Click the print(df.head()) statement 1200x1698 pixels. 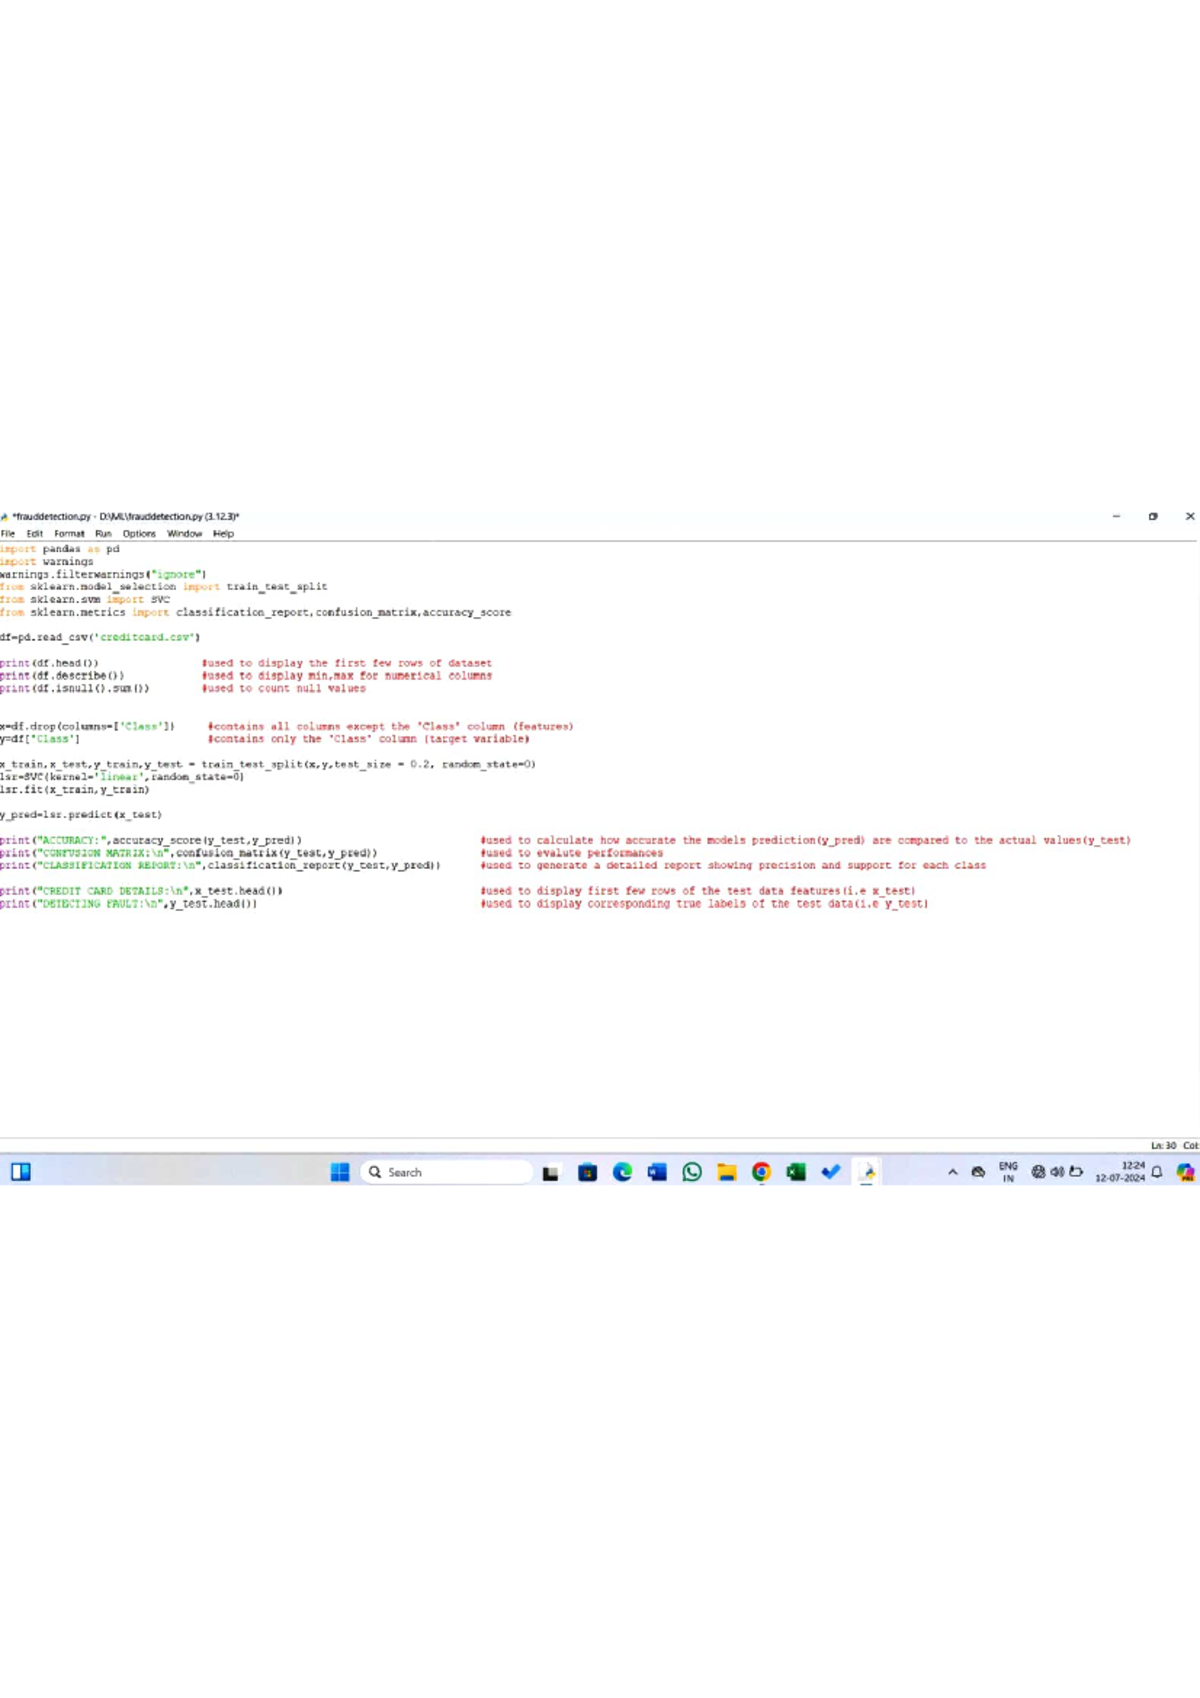[49, 663]
